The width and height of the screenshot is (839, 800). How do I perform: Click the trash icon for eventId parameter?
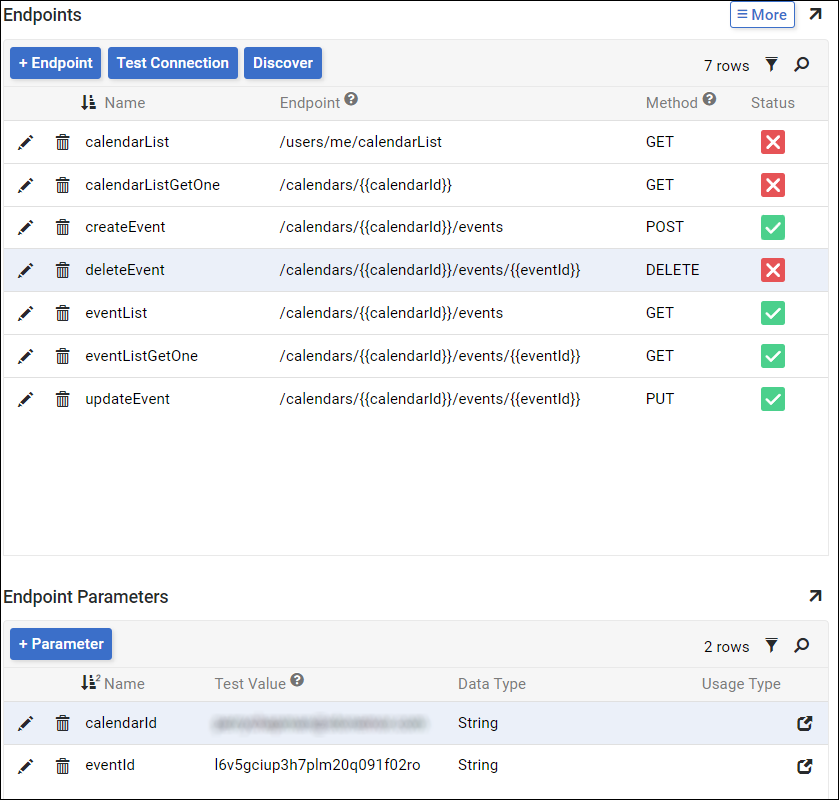coord(63,766)
